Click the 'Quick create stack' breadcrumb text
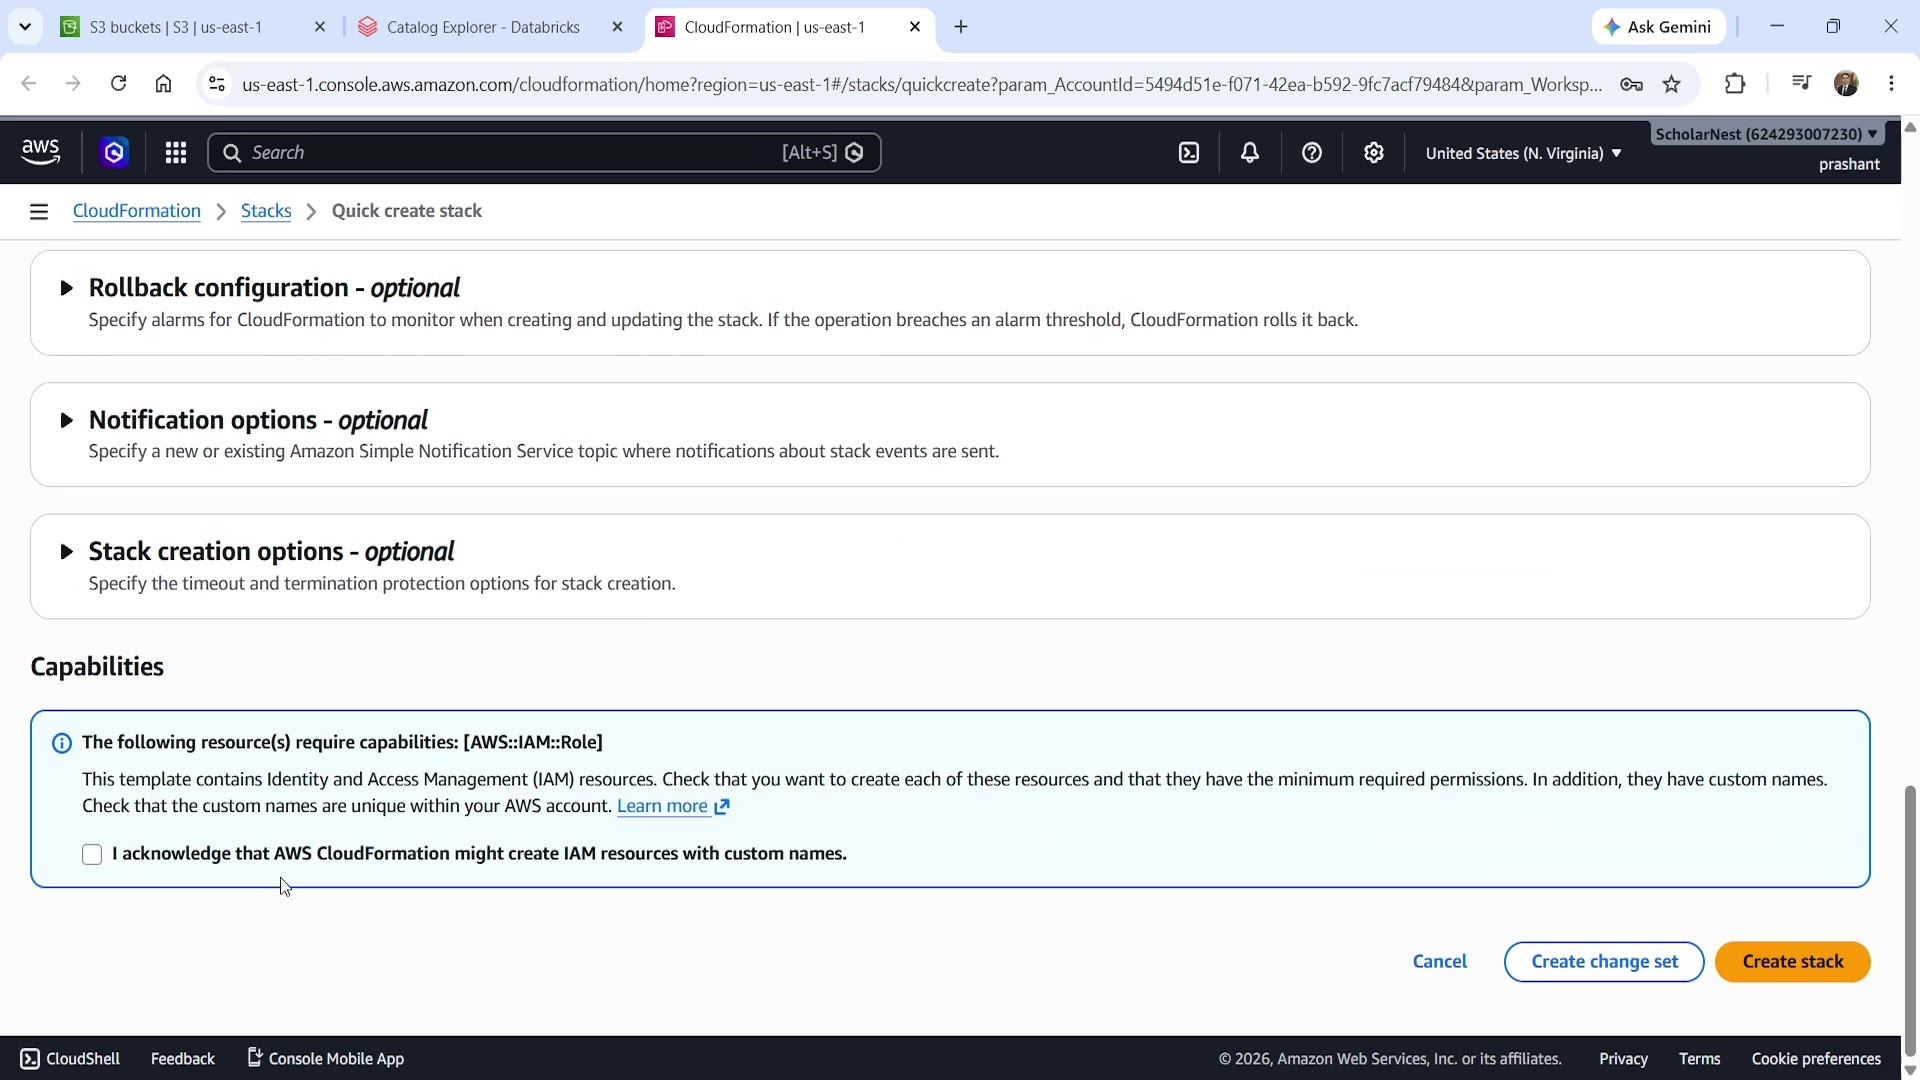The width and height of the screenshot is (1920, 1080). 407,211
